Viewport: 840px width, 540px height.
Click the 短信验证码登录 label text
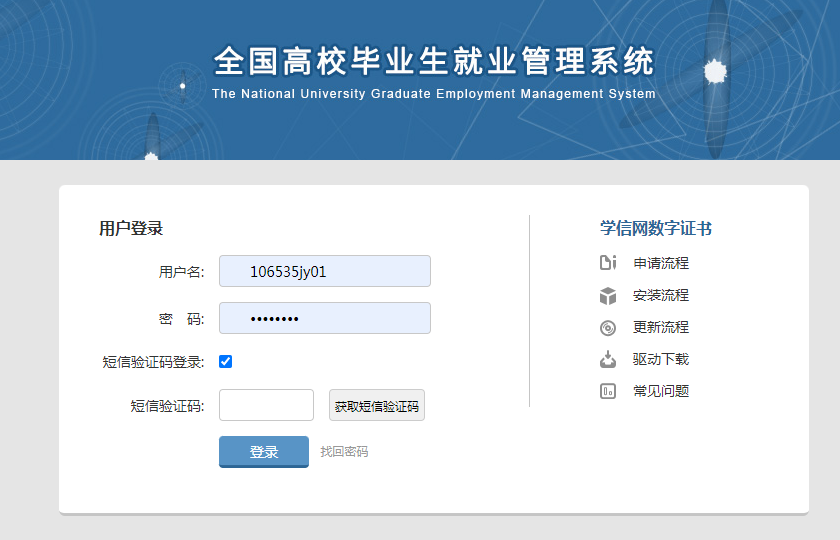click(153, 362)
